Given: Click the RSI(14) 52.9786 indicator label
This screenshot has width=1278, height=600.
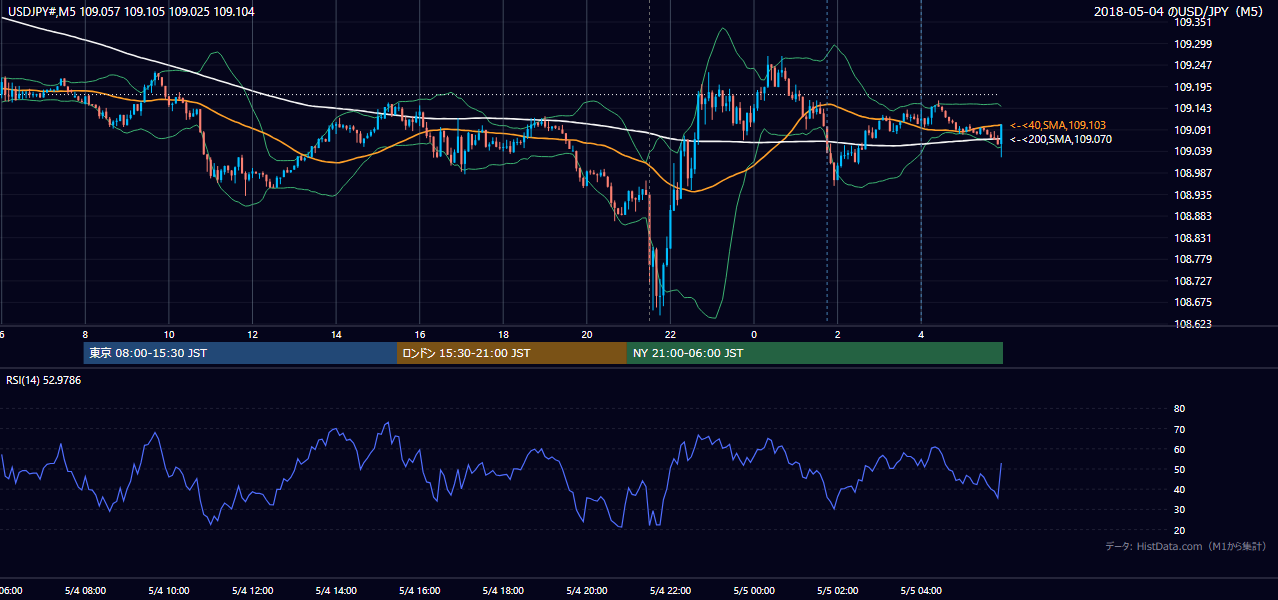Looking at the screenshot, I should (x=44, y=380).
